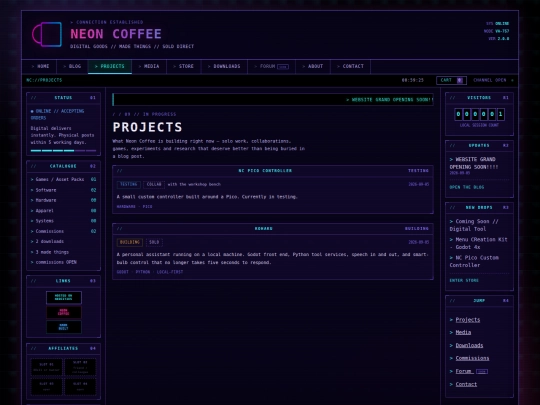540x405 pixels.
Task: Jump to Commissions via Jump panel
Action: point(472,359)
